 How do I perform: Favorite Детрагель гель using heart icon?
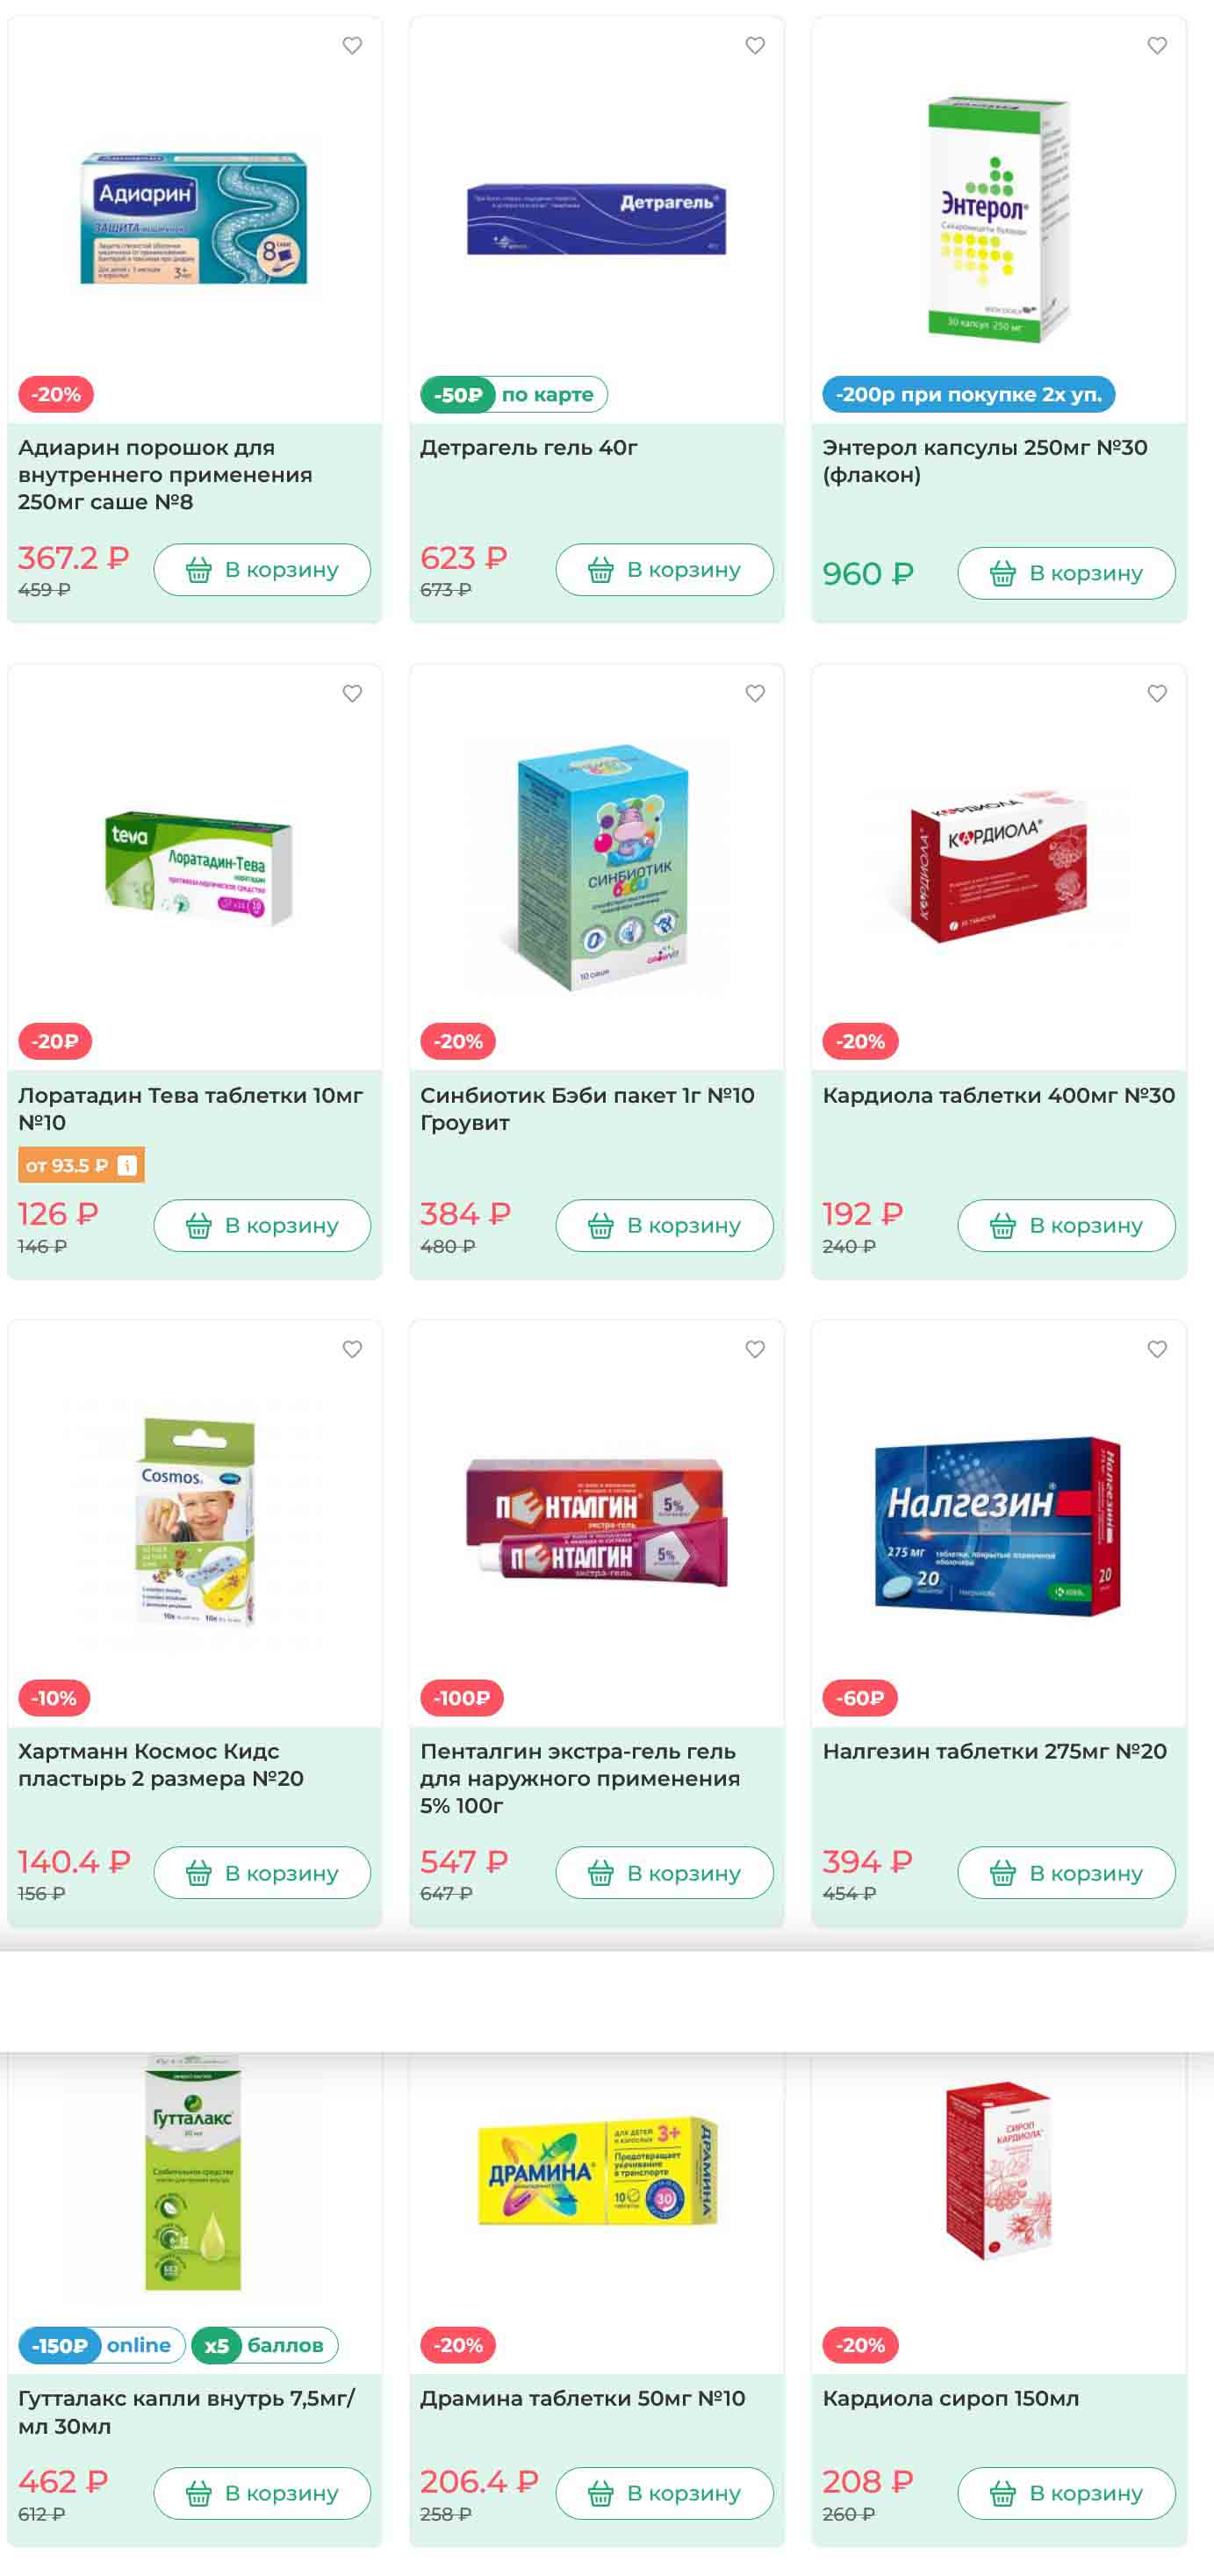[755, 45]
